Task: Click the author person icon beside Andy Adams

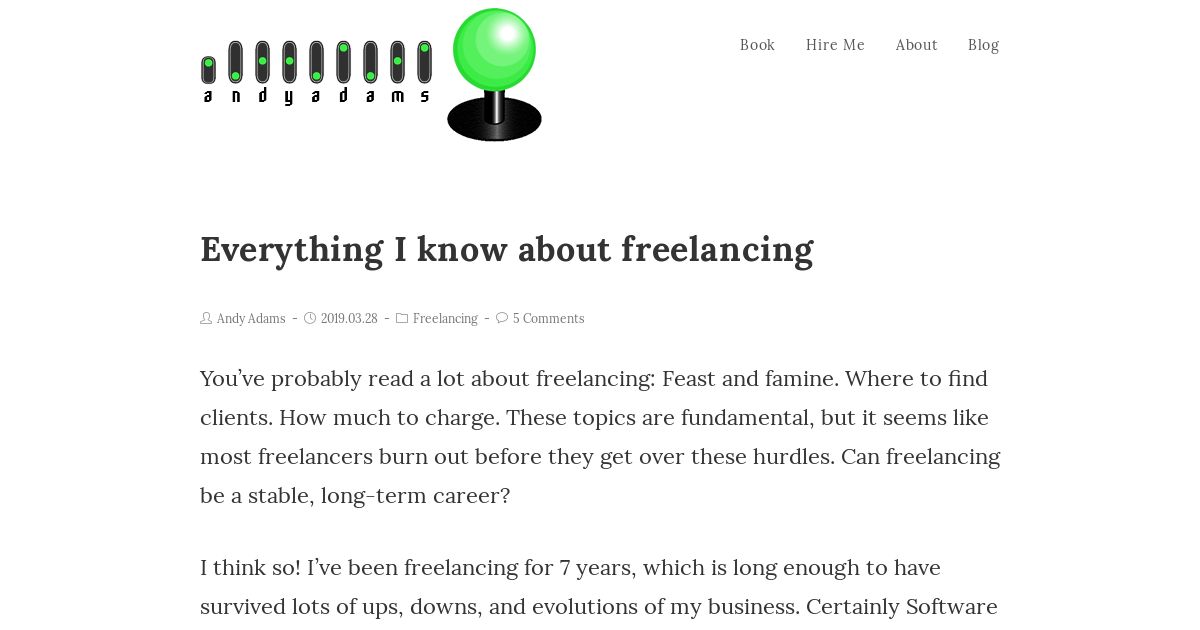Action: 206,318
